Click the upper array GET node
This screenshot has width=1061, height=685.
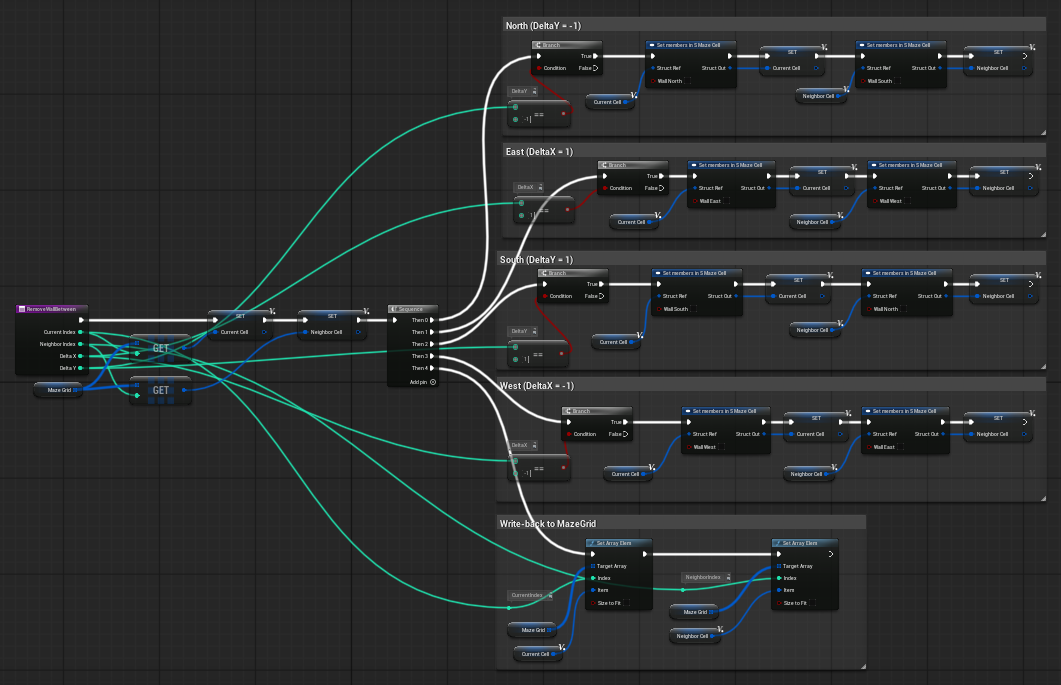coord(160,348)
